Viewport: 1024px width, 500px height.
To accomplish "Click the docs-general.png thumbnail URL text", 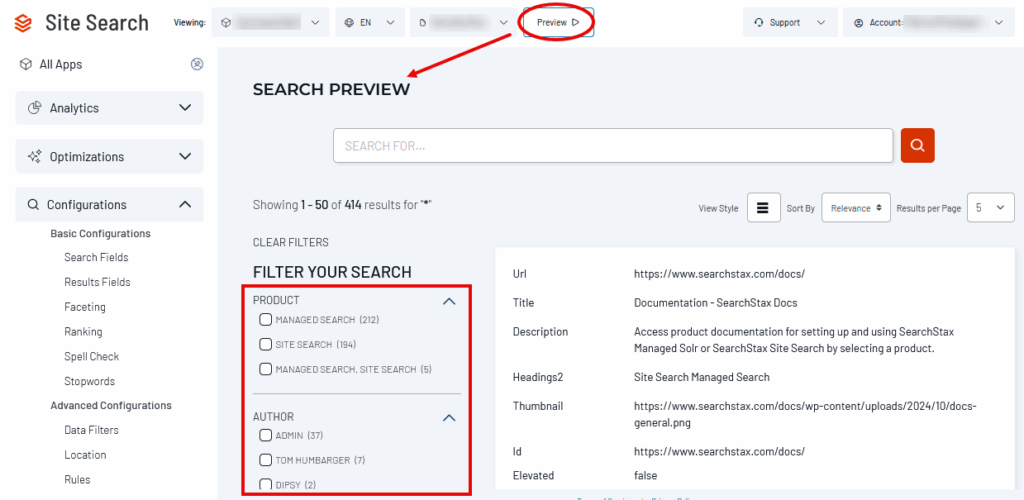I will click(805, 414).
